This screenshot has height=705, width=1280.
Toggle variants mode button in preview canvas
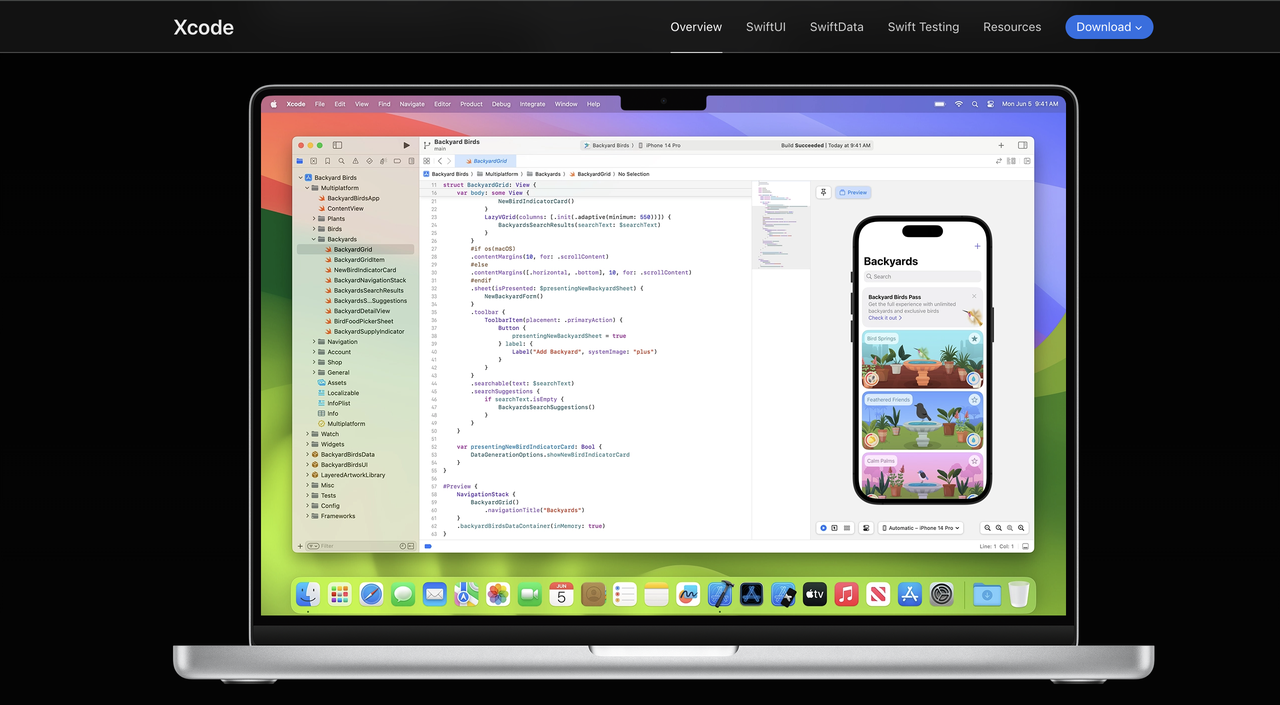click(x=847, y=528)
